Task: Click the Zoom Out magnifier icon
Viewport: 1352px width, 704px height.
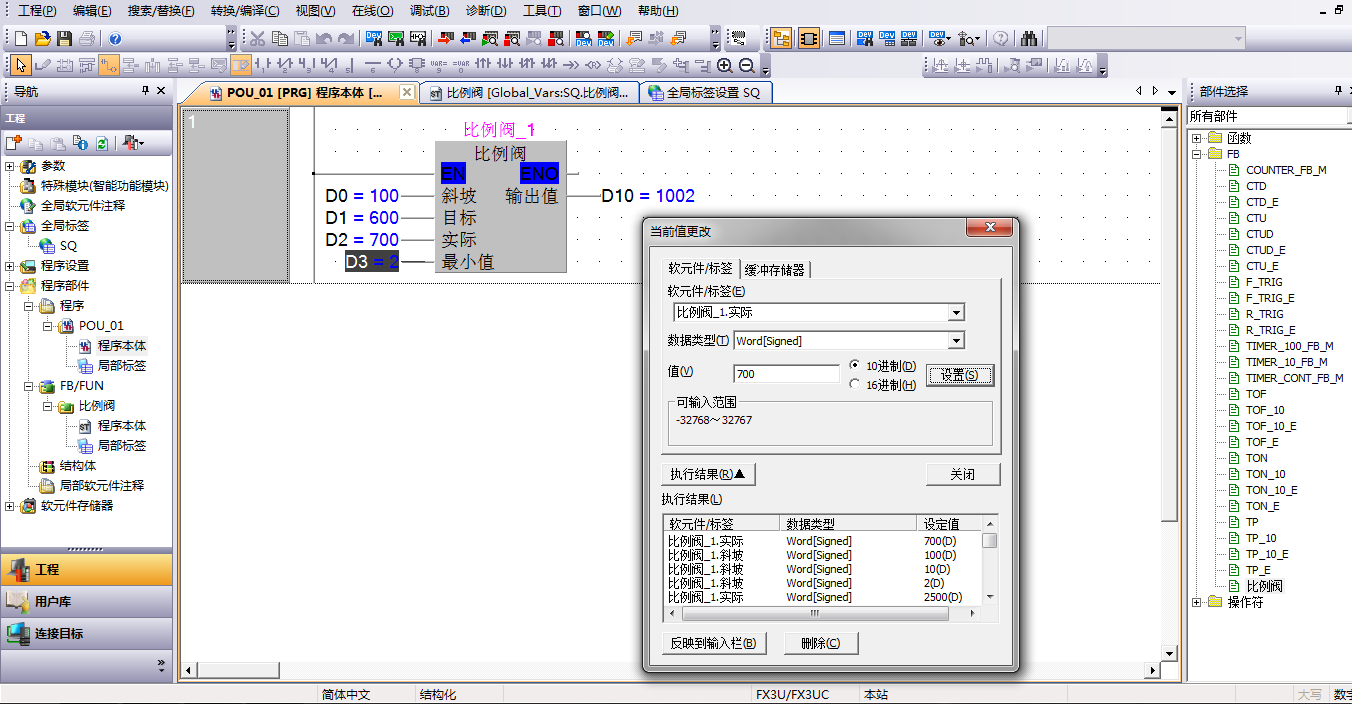Action: tap(746, 66)
